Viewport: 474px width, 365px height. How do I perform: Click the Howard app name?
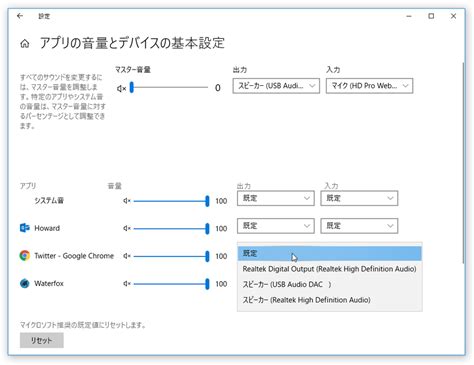(x=47, y=228)
